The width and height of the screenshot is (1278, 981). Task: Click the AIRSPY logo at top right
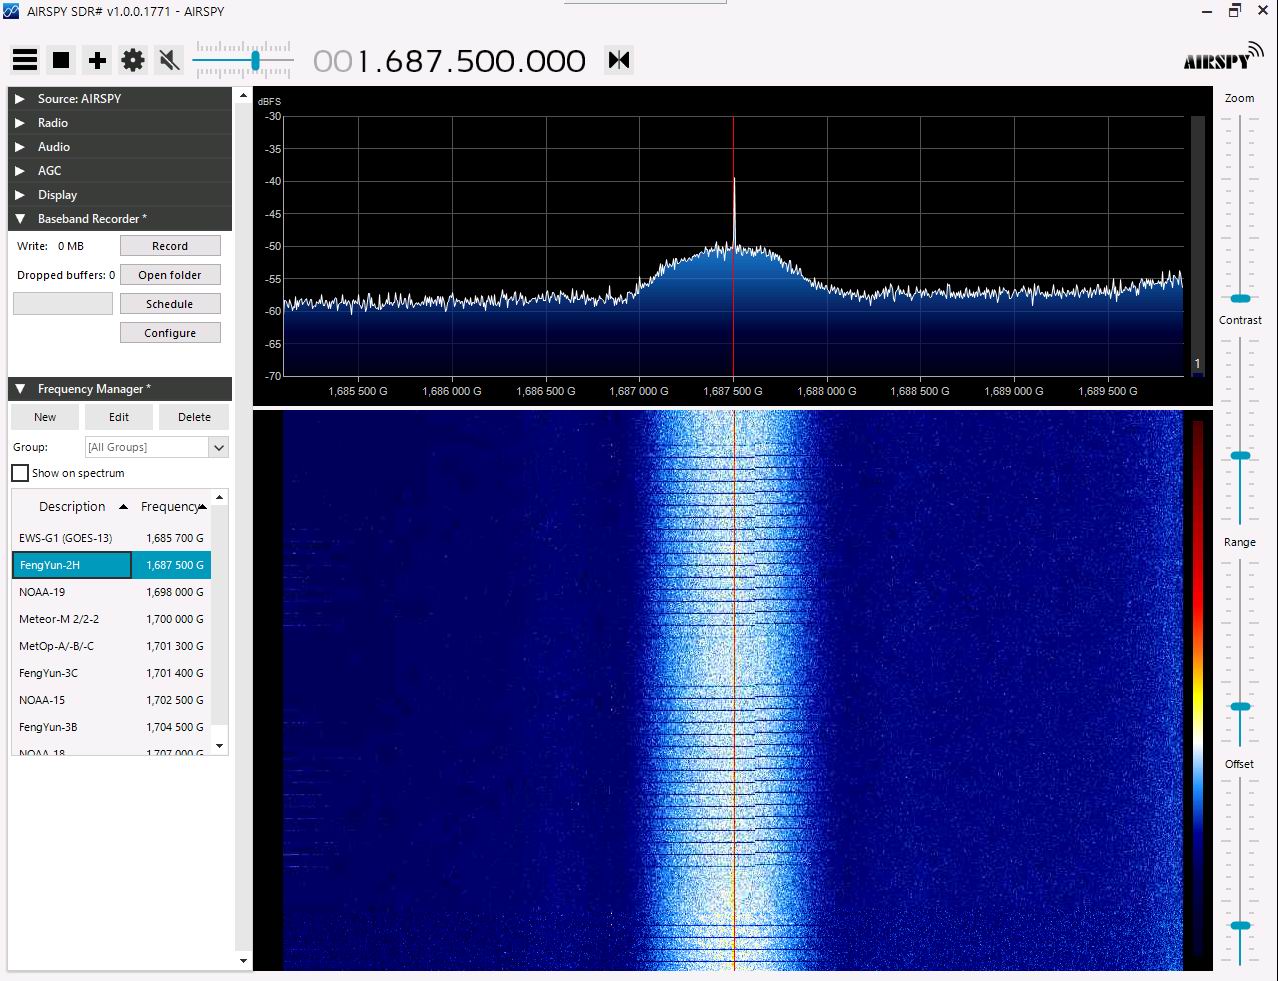click(1223, 58)
